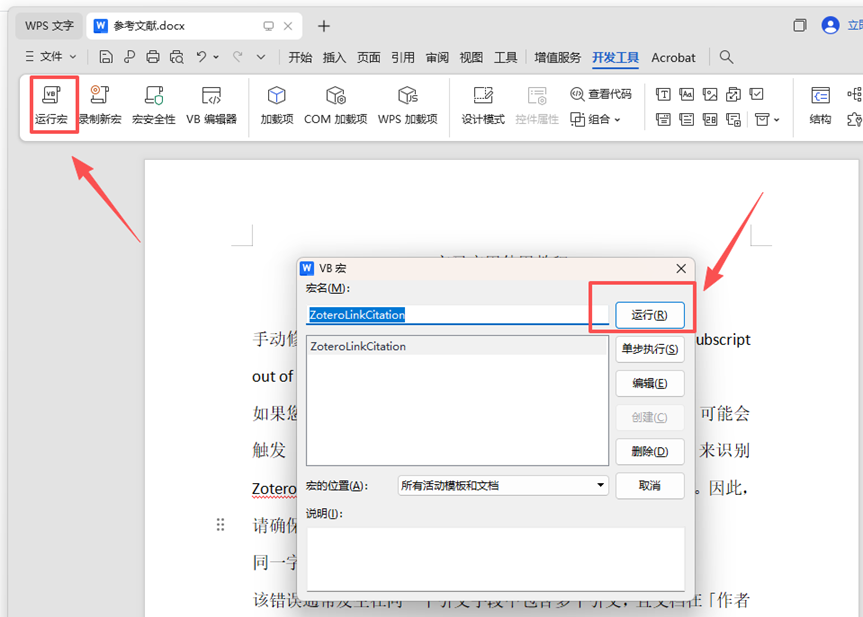Screen dimensions: 863x617
Task: Pin the 参考文献.docx document tab
Action: [266, 25]
